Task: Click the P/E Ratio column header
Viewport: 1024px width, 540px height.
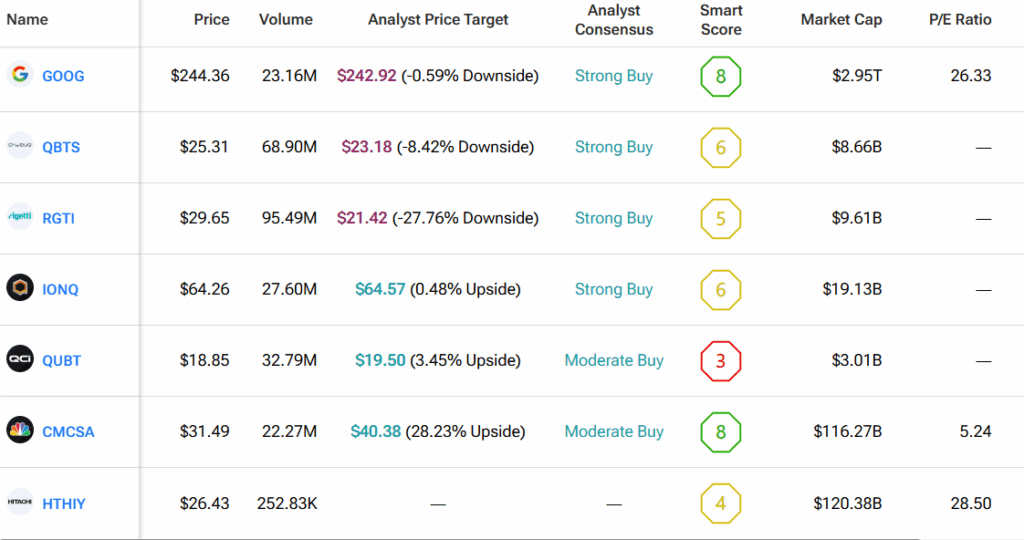Action: coord(960,20)
